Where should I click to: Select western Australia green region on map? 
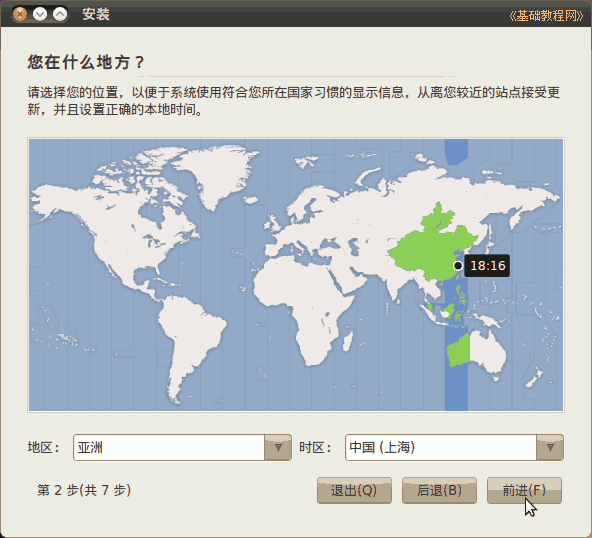[458, 351]
